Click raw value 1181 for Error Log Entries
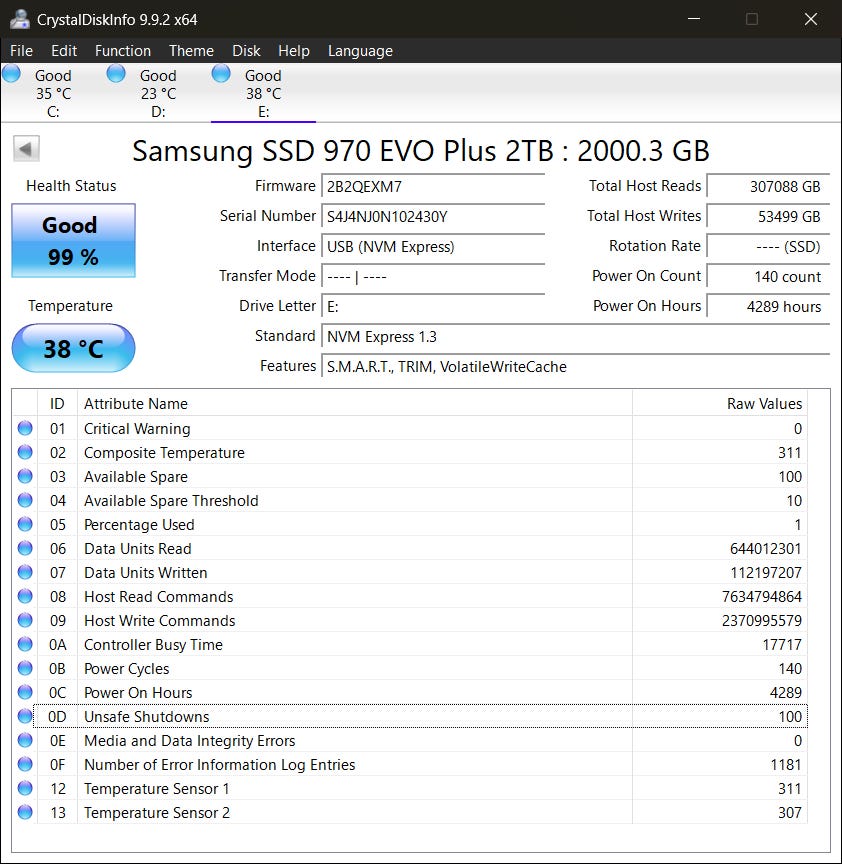842x864 pixels. [x=786, y=765]
